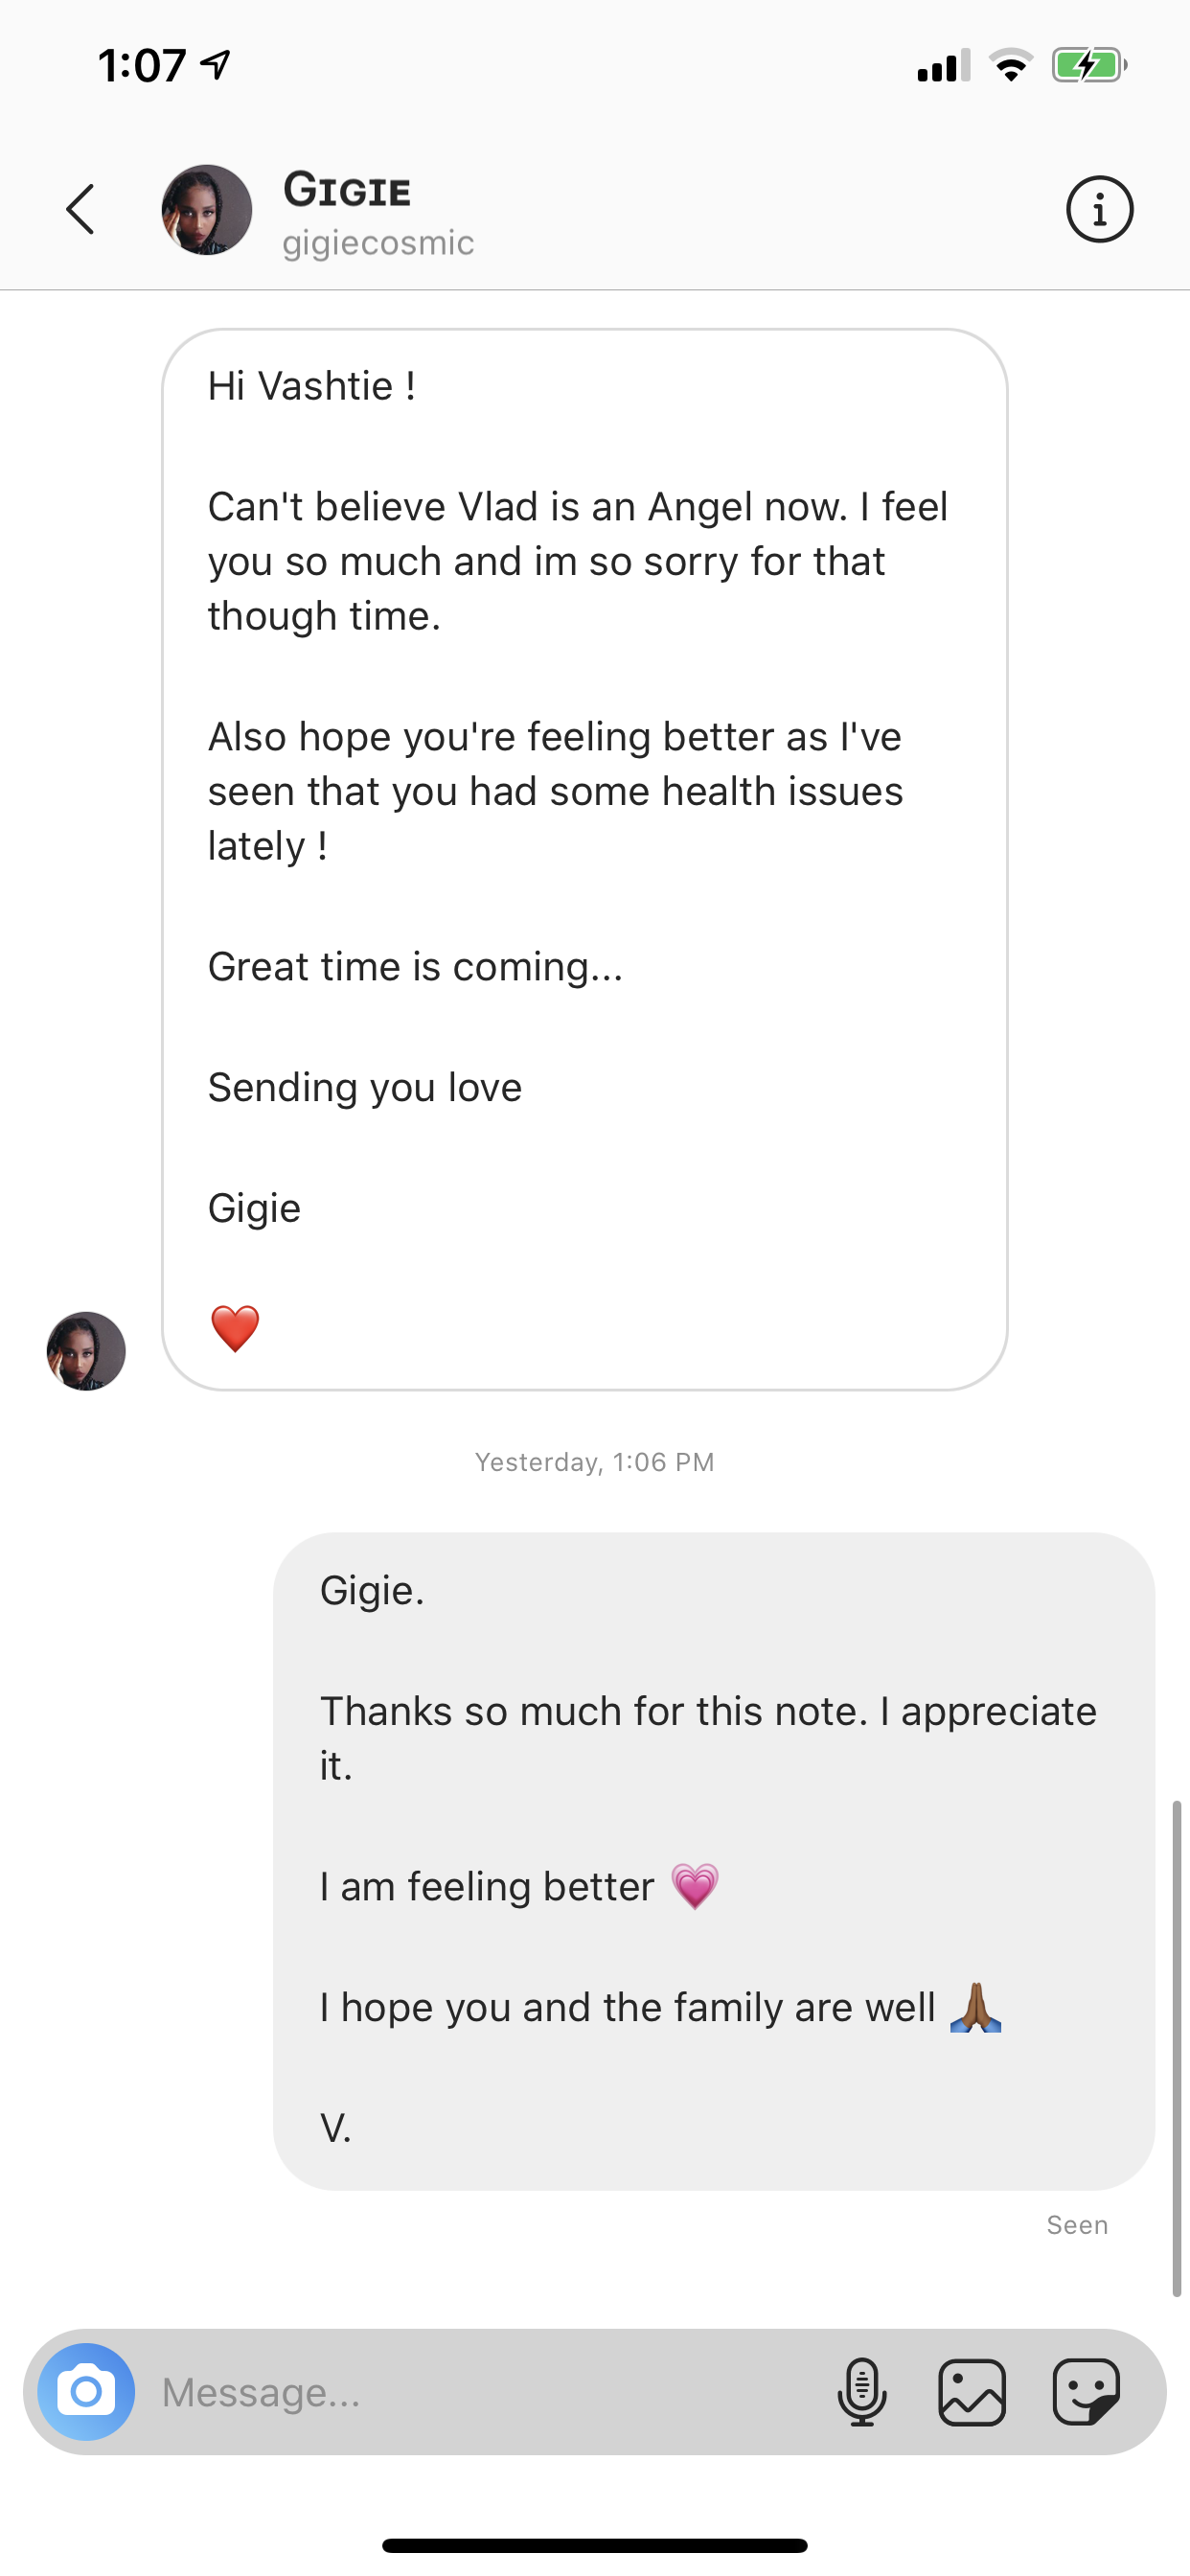The width and height of the screenshot is (1190, 2576).
Task: Open the sticker picker icon
Action: [x=1086, y=2391]
